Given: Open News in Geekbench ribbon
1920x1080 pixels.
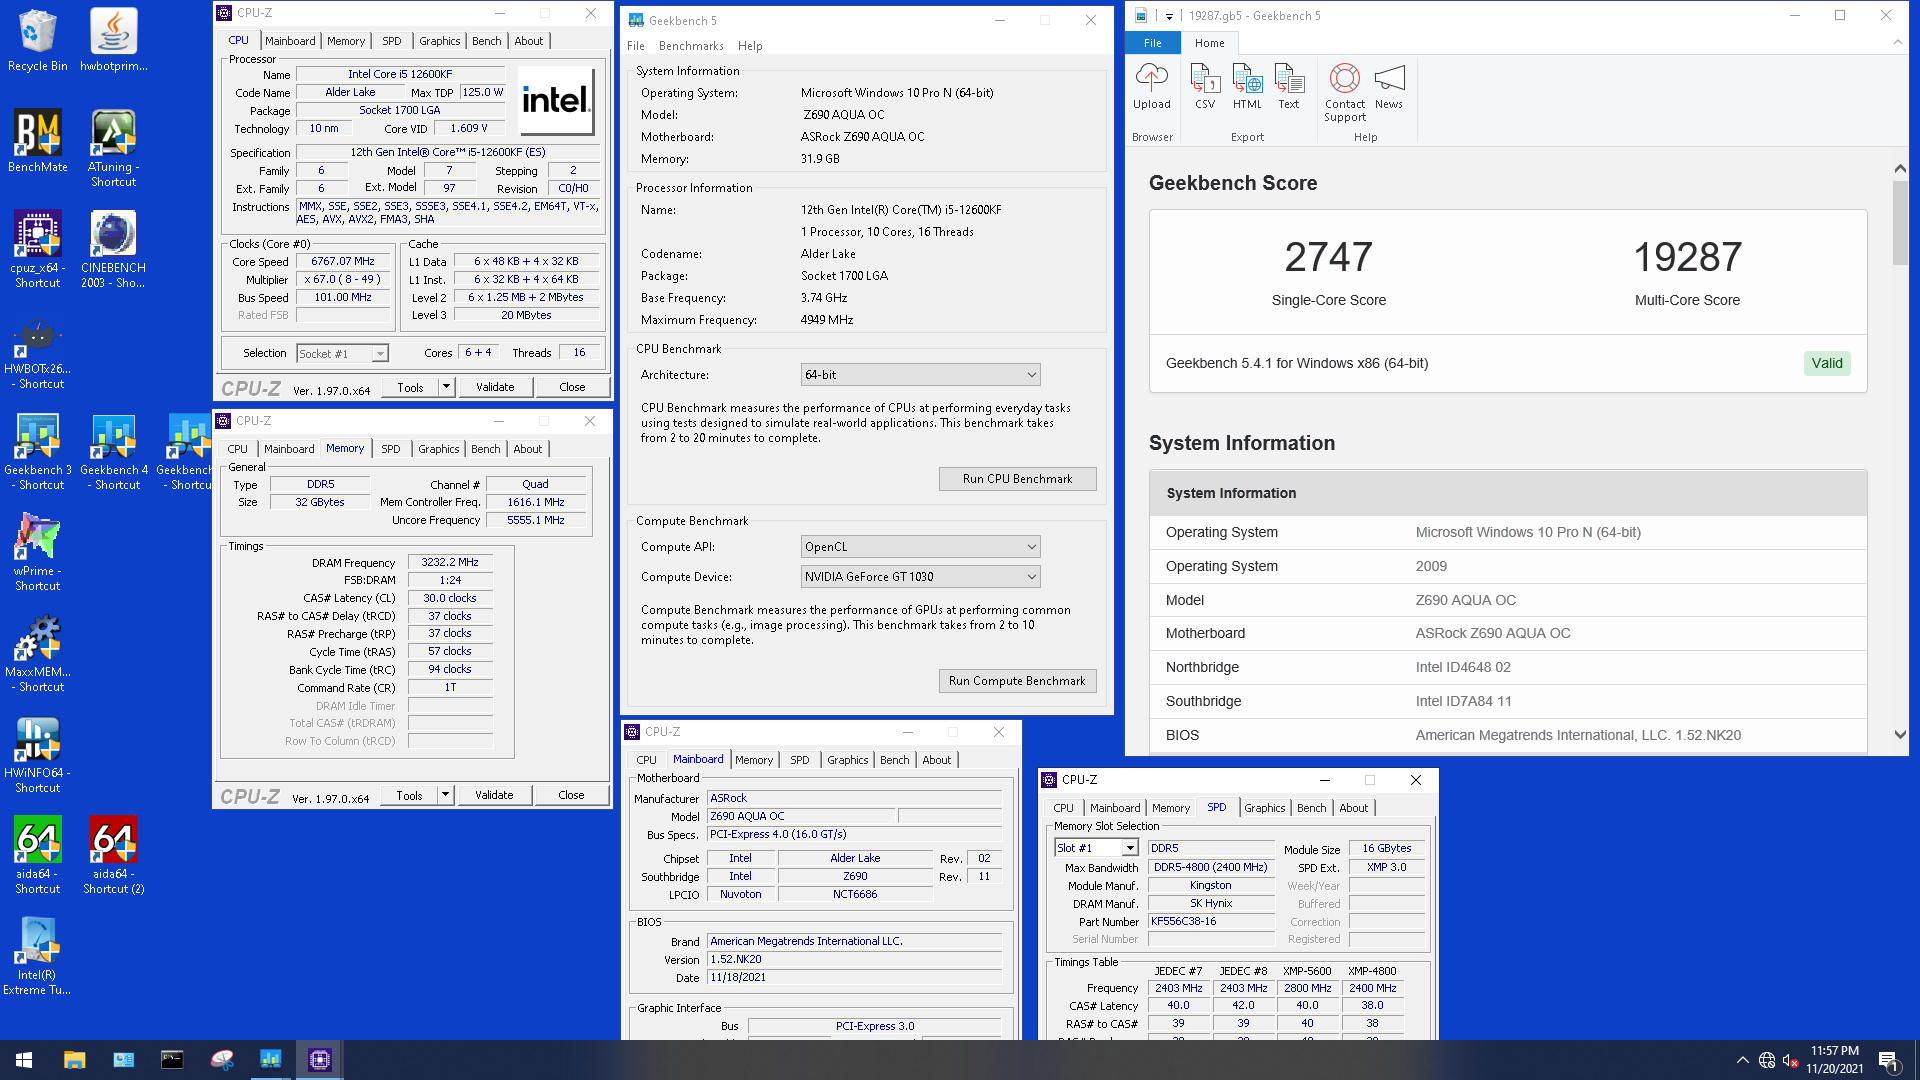Looking at the screenshot, I should (x=1389, y=86).
